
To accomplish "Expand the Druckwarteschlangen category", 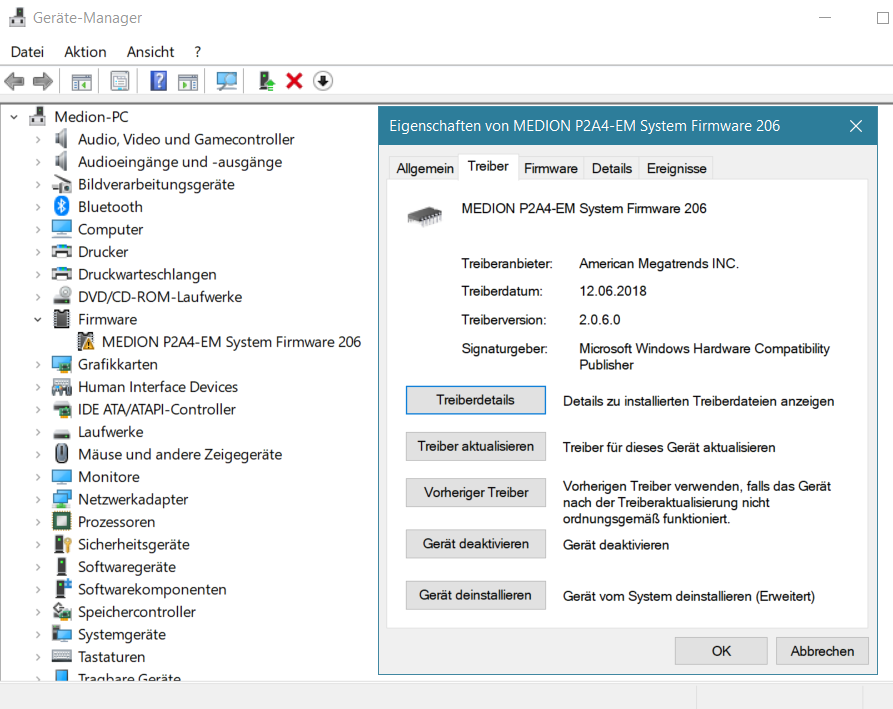I will [x=38, y=274].
